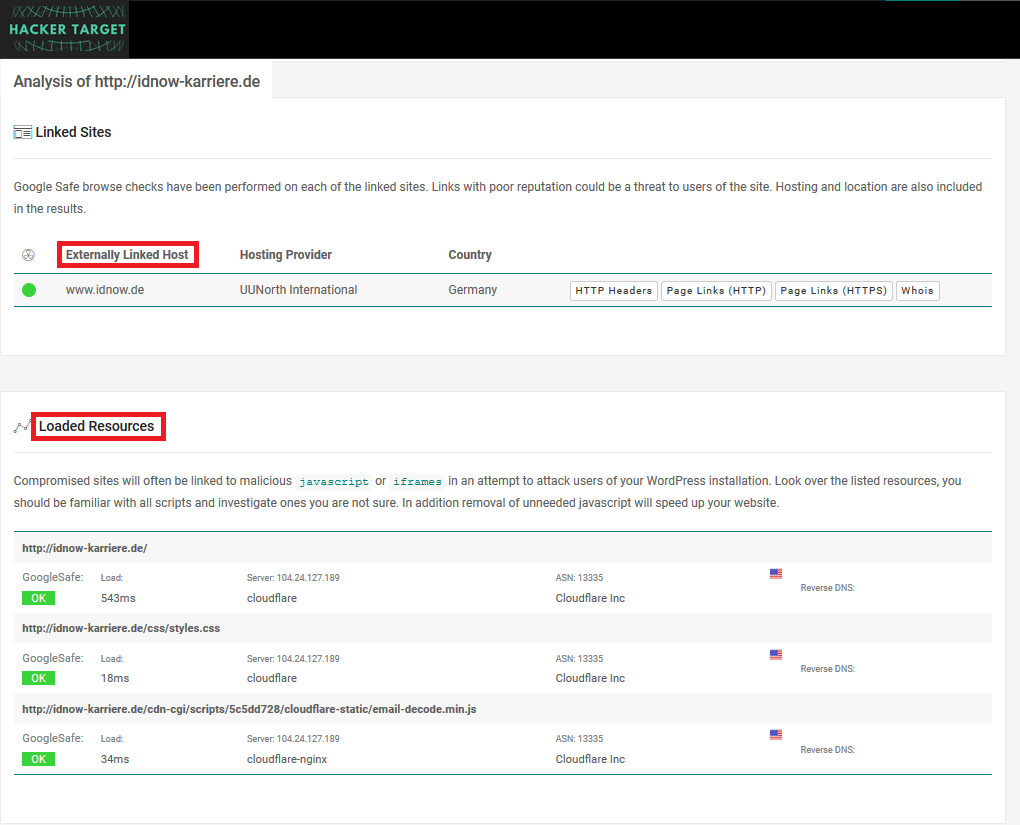
Task: Click Reverse DNS label in the email-decode.min.js row
Action: (827, 750)
